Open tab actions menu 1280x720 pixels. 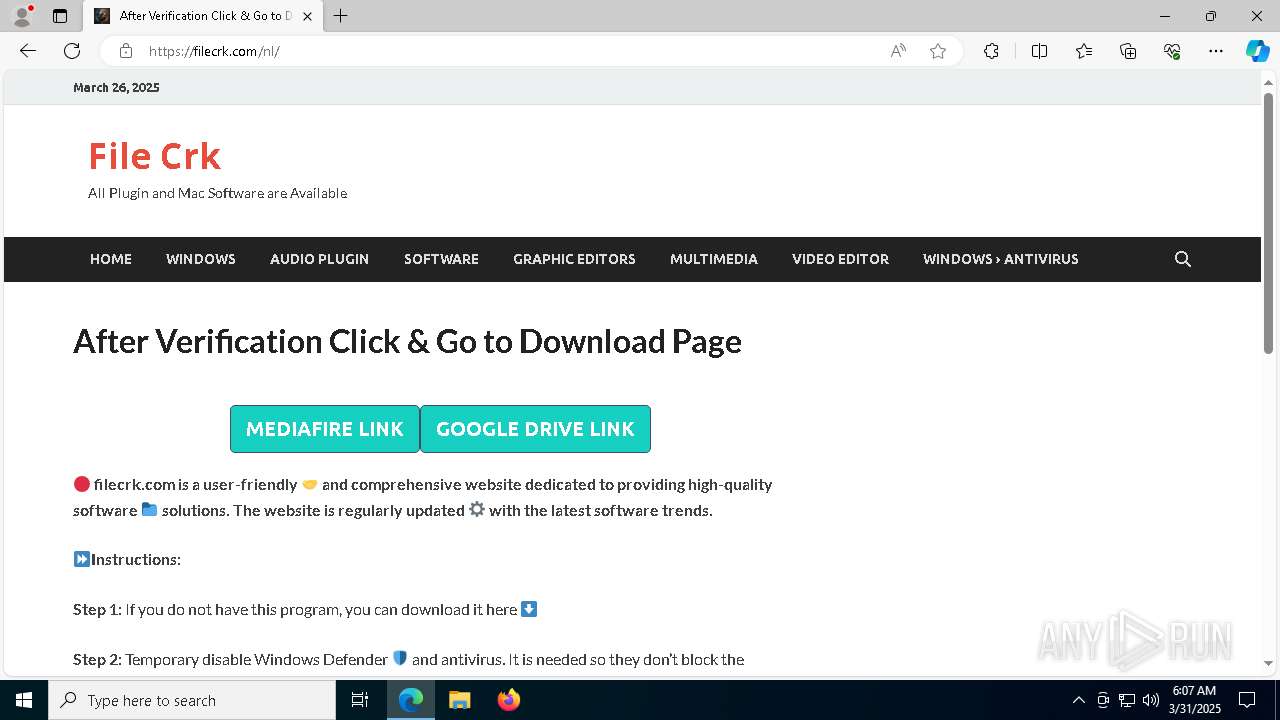coord(60,16)
